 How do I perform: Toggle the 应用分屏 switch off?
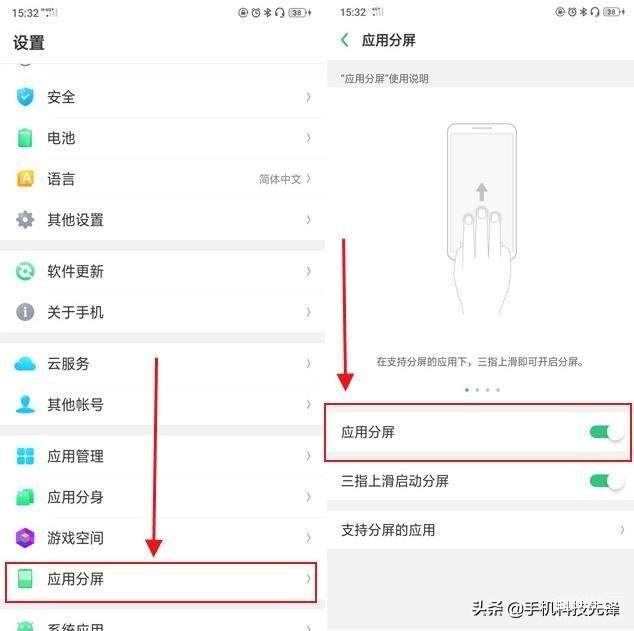click(x=606, y=433)
